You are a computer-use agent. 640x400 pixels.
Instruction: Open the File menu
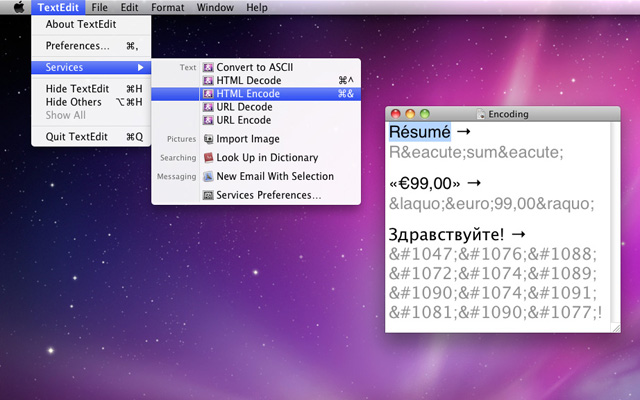point(99,7)
